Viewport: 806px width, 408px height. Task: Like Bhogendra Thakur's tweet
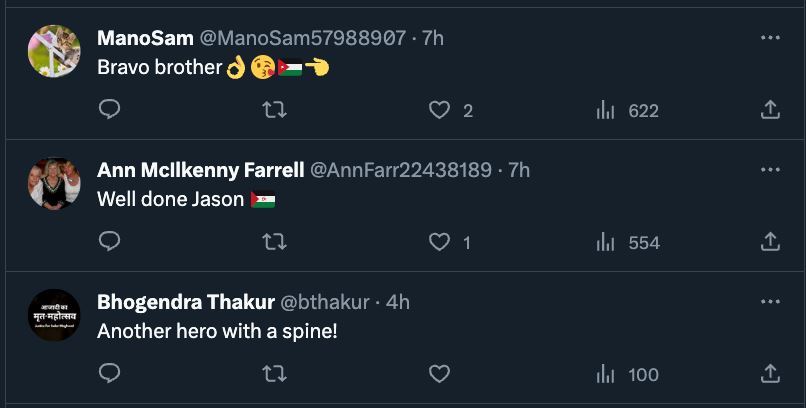[x=439, y=374]
